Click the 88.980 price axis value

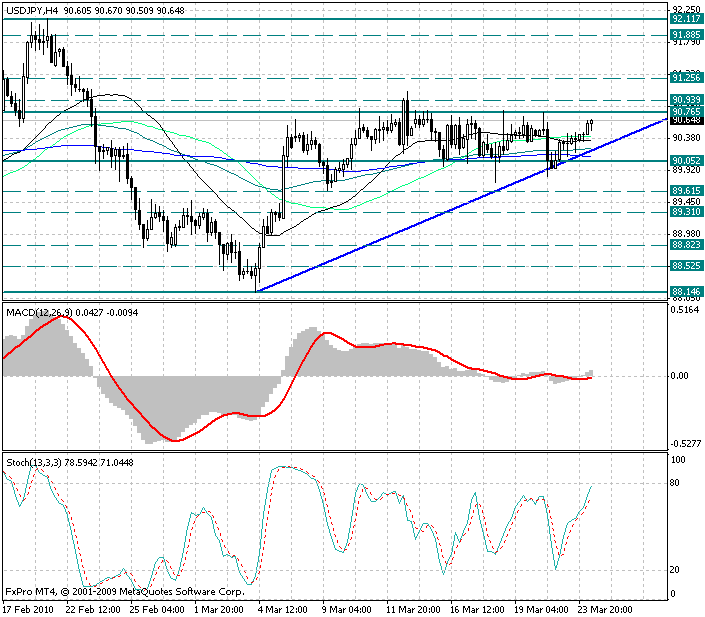(687, 234)
